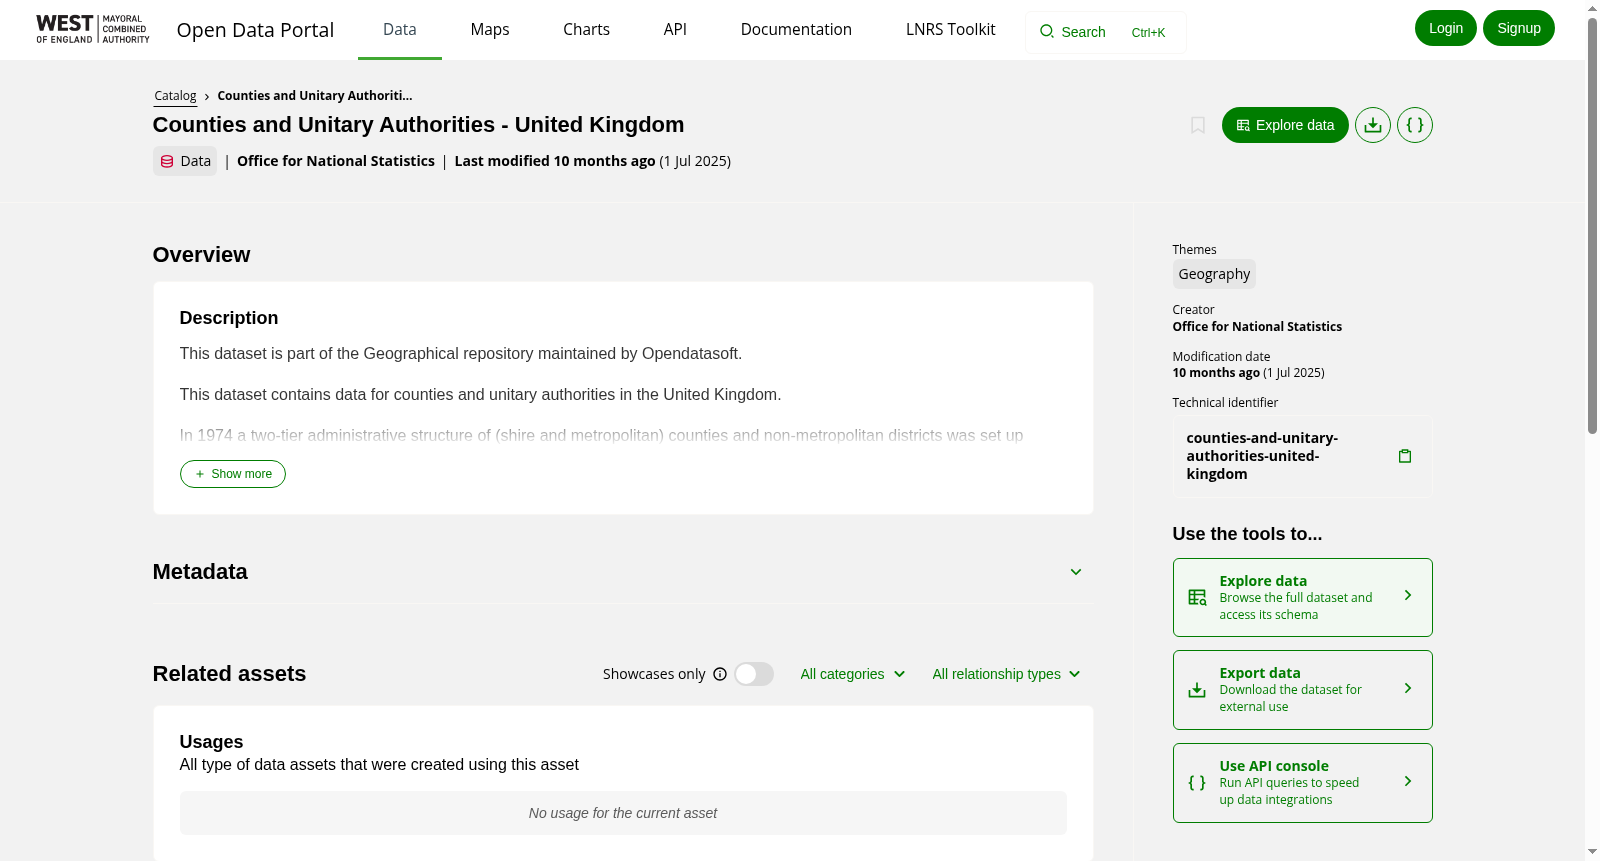Open the API console braces icon in header
The width and height of the screenshot is (1600, 861).
pyautogui.click(x=1415, y=125)
